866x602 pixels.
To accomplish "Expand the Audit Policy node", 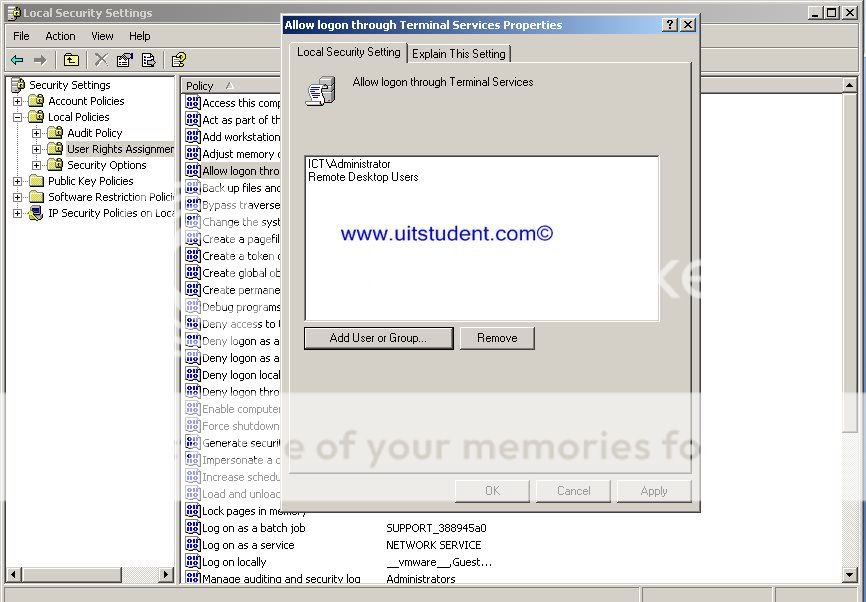I will click(x=37, y=133).
